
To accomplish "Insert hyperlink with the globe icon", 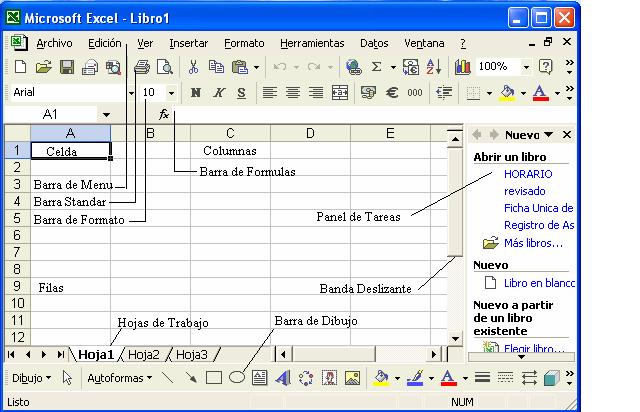I will 353,67.
